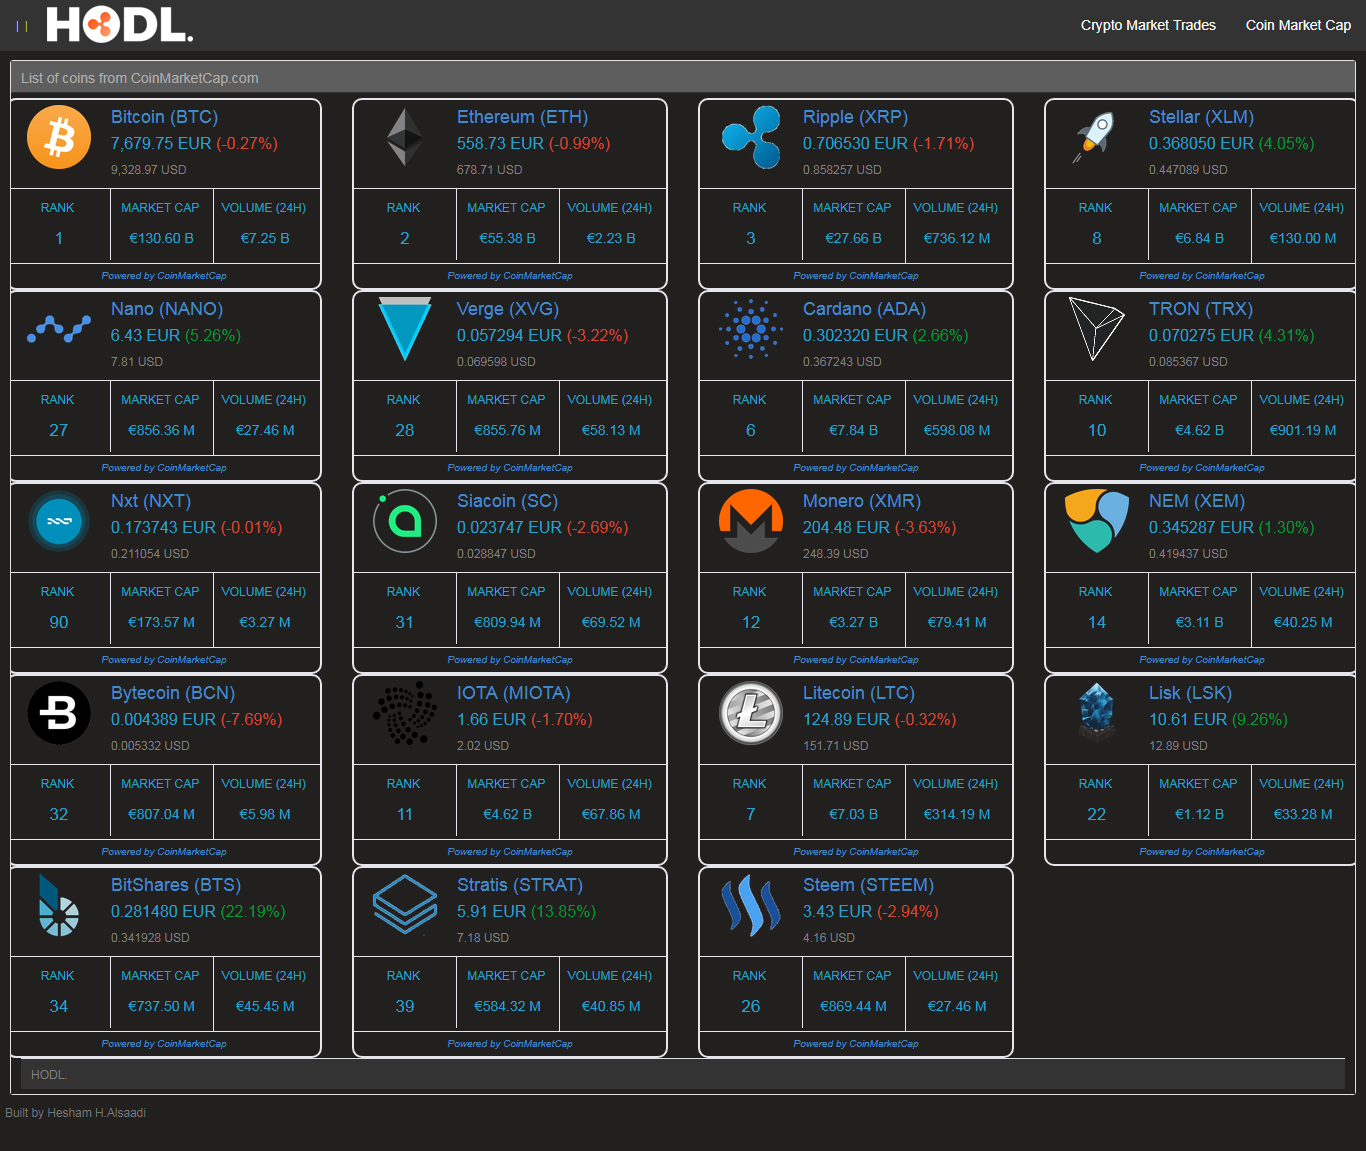The image size is (1366, 1151).
Task: Click Powered by CoinMarketCap under Steem
Action: click(x=856, y=1044)
